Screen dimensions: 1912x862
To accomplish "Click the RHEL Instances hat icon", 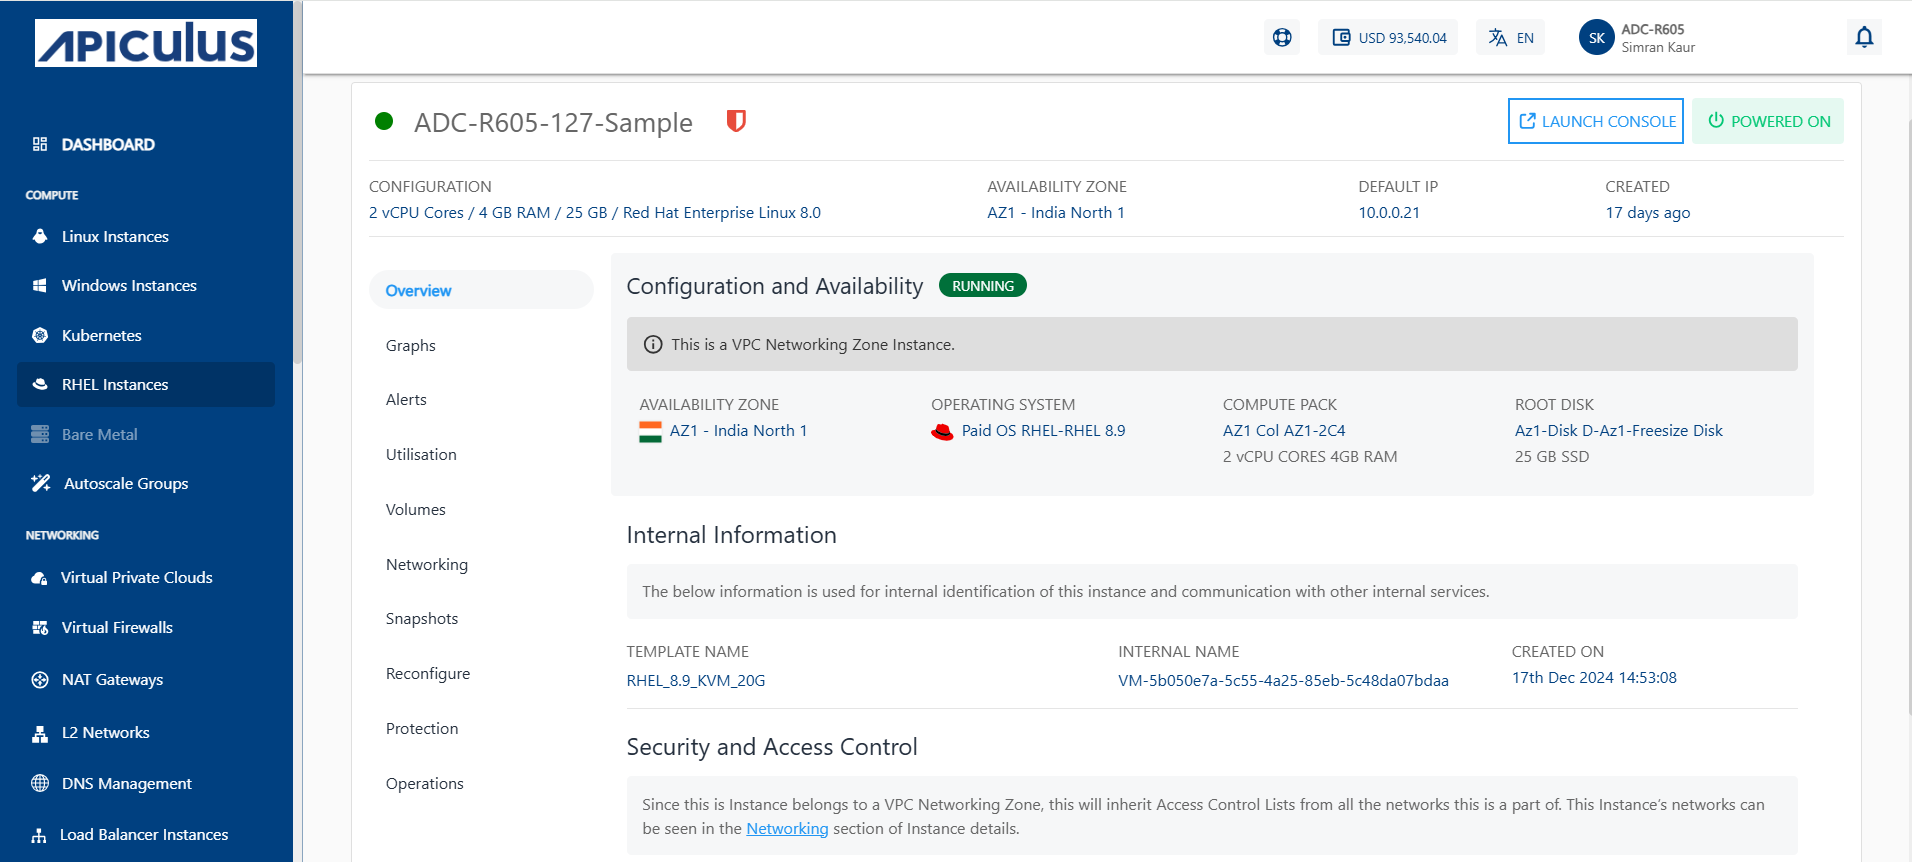I will (40, 384).
